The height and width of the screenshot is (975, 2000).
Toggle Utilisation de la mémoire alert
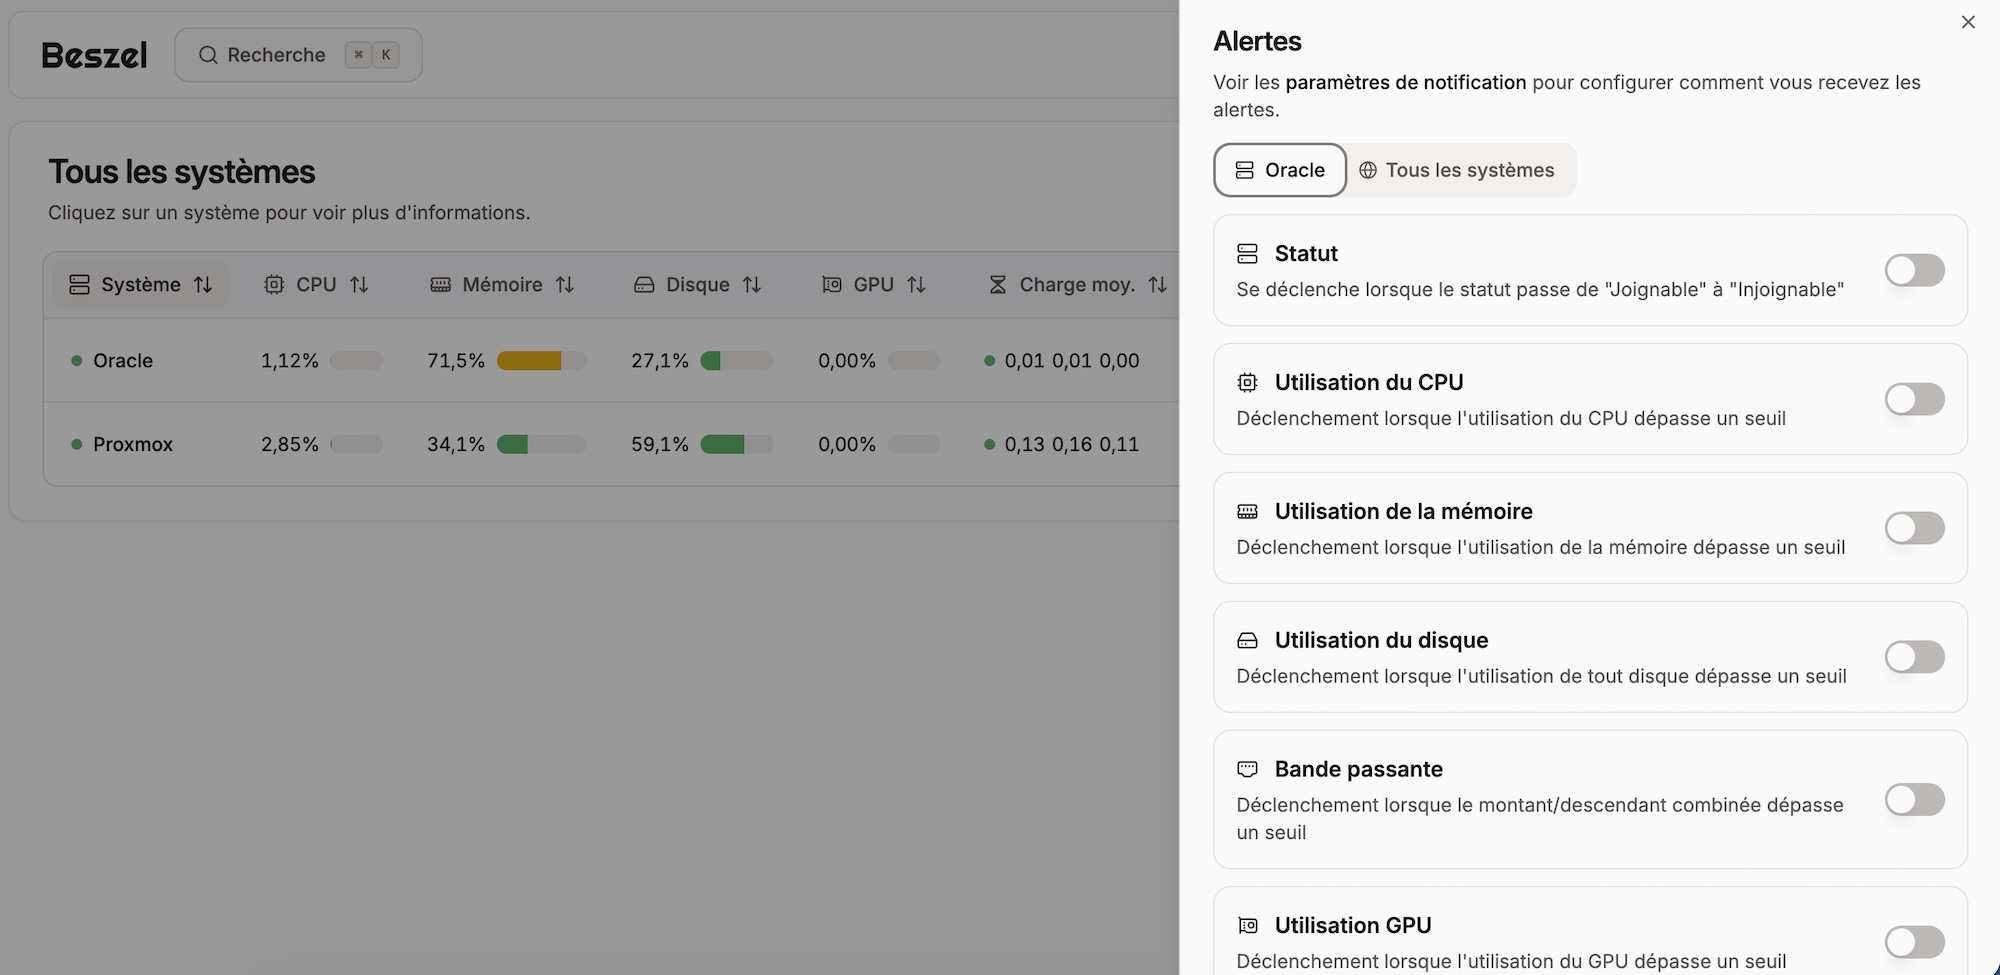tap(1913, 528)
